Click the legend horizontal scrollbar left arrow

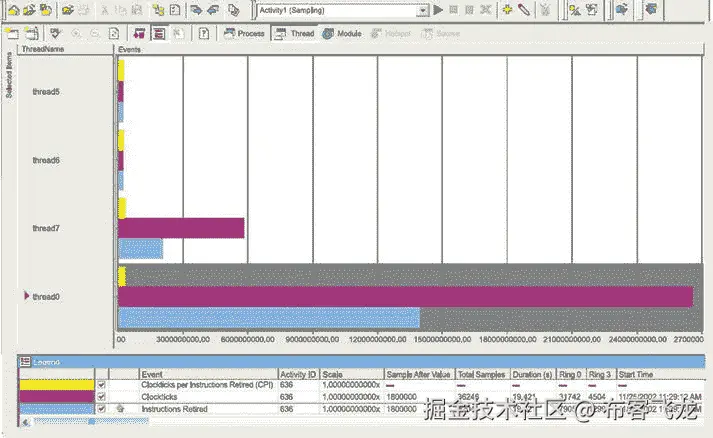pyautogui.click(x=26, y=422)
